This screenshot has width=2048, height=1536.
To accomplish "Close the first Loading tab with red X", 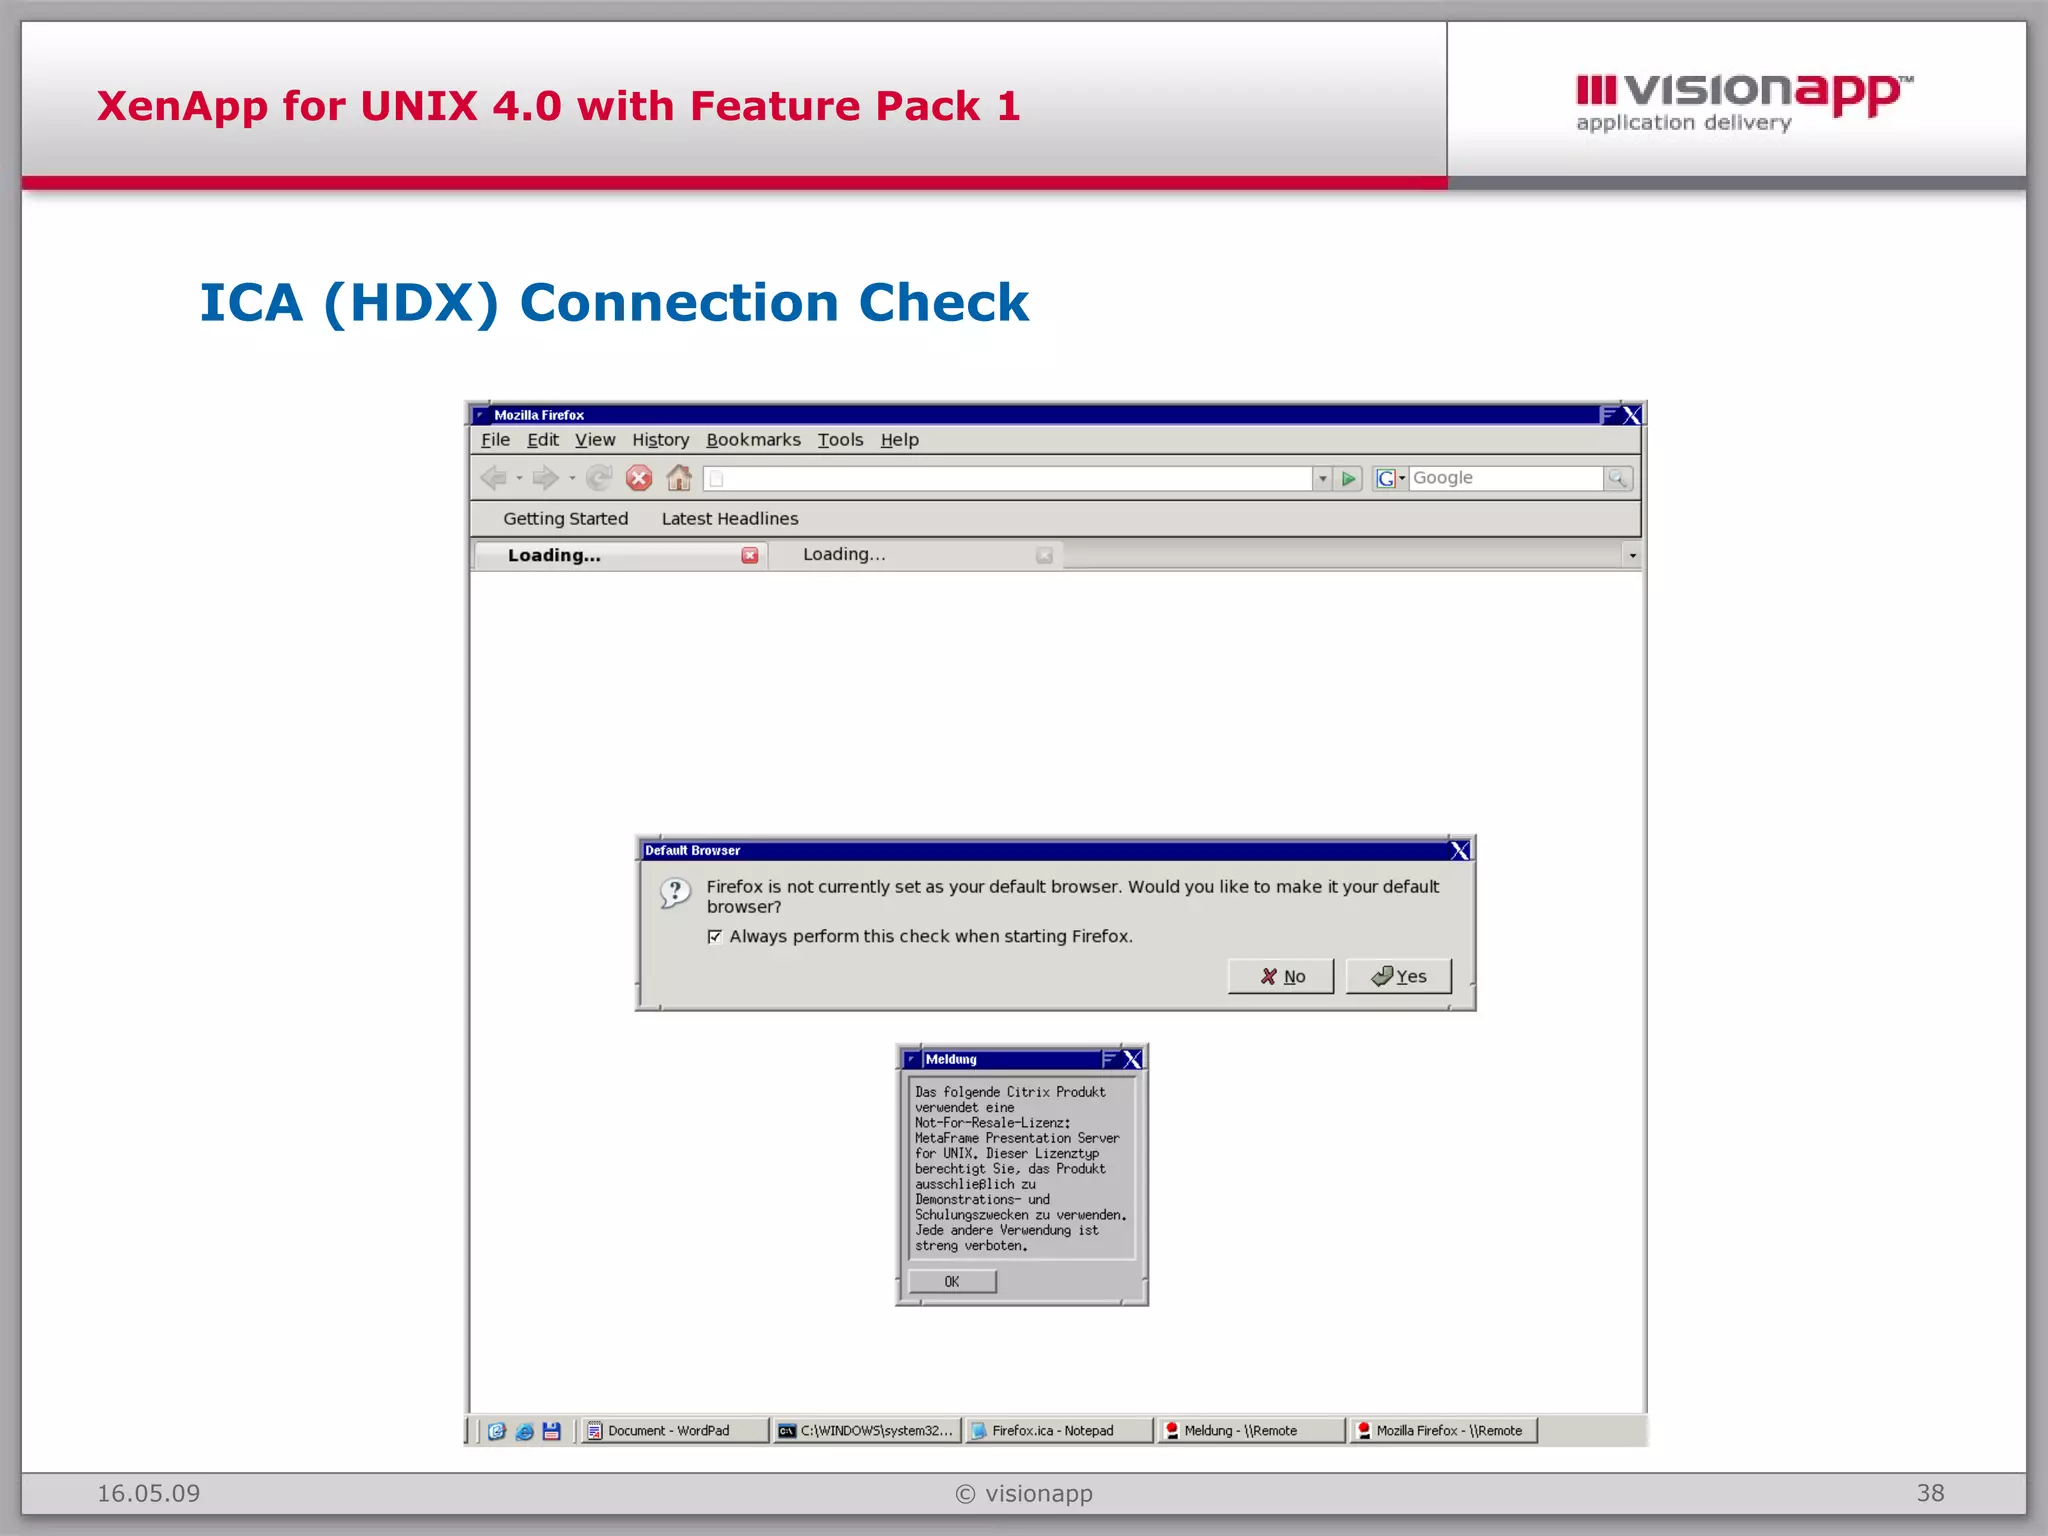I will point(749,555).
